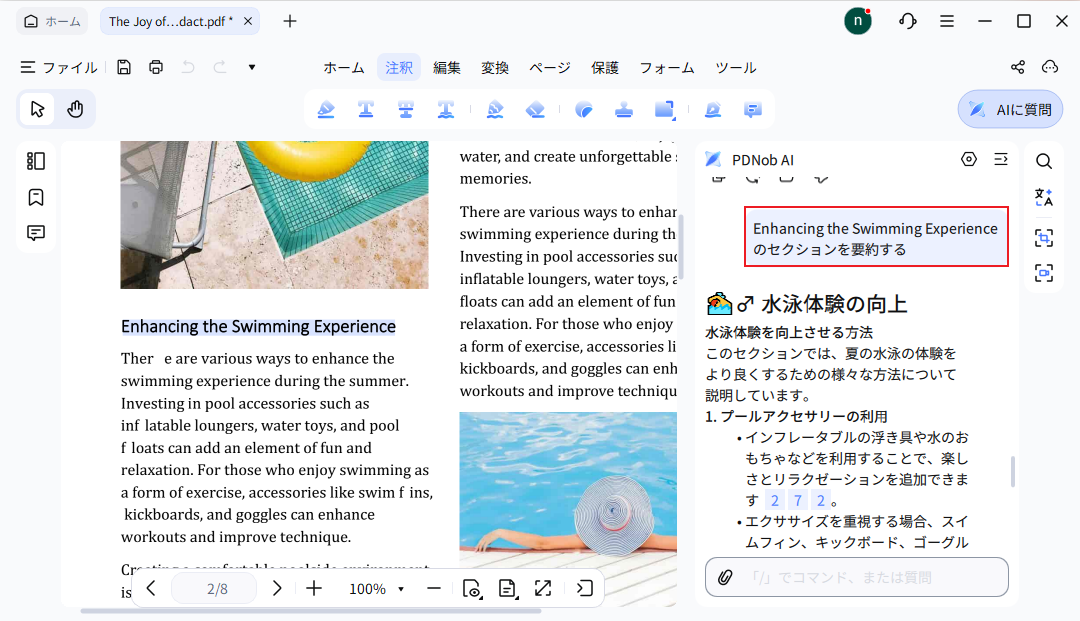1080x621 pixels.
Task: Open the 100% zoom level dropdown
Action: pyautogui.click(x=376, y=589)
